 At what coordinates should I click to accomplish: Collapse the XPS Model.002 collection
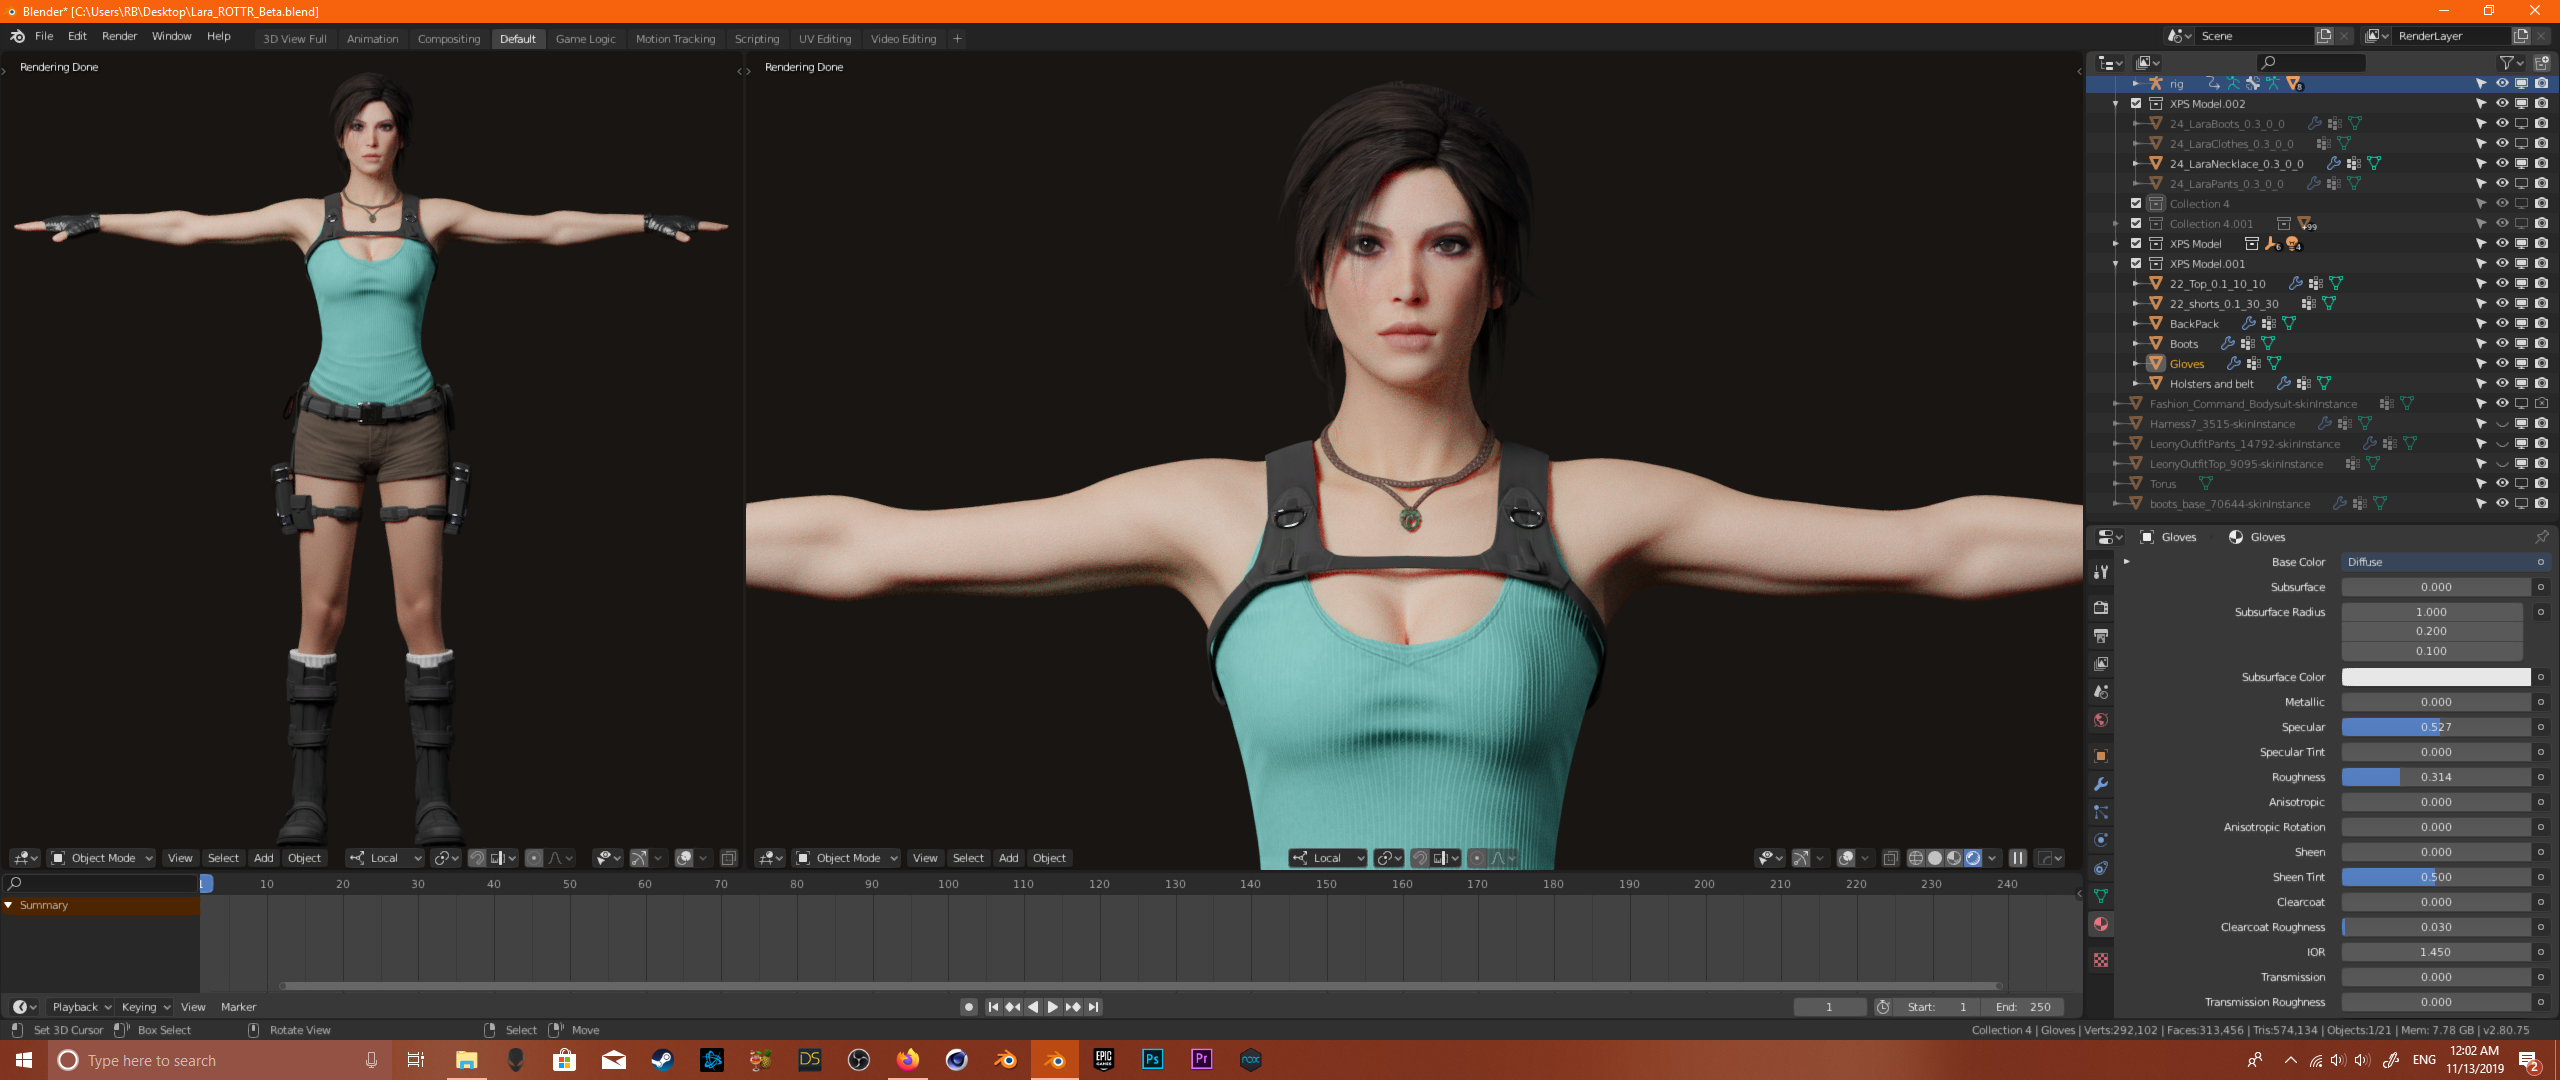(2116, 104)
